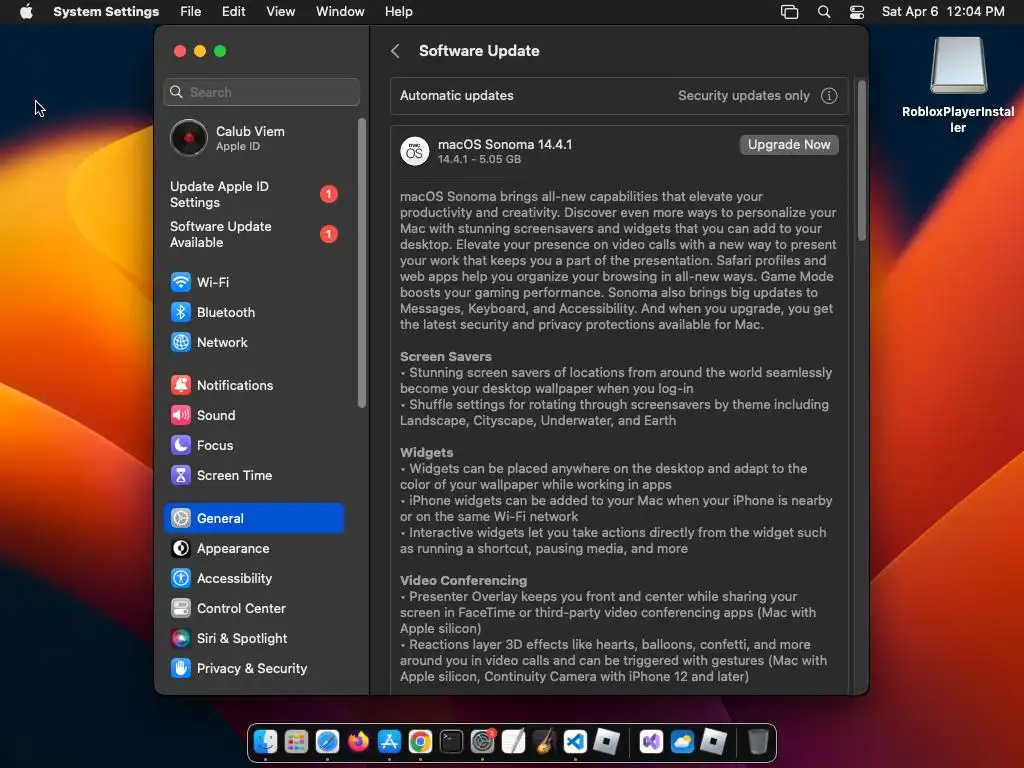Open Software Update Available notice
Viewport: 1024px width, 768px height.
[x=253, y=234]
